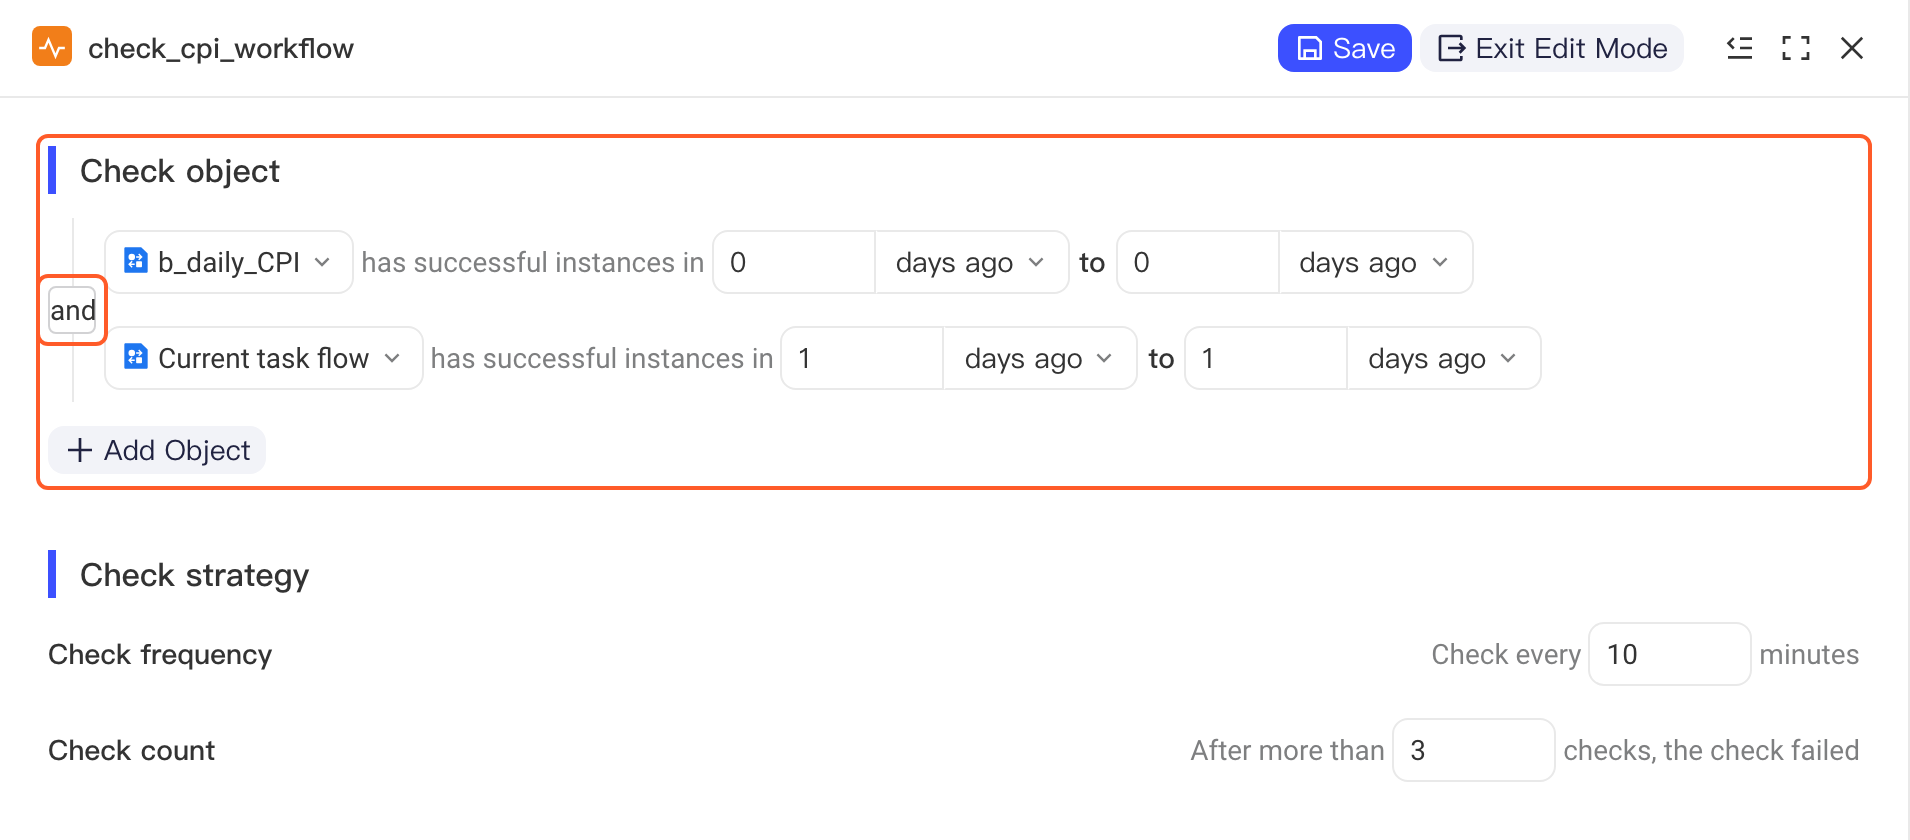Click the end offset field of b_daily_CPI row
1910x840 pixels.
point(1198,262)
